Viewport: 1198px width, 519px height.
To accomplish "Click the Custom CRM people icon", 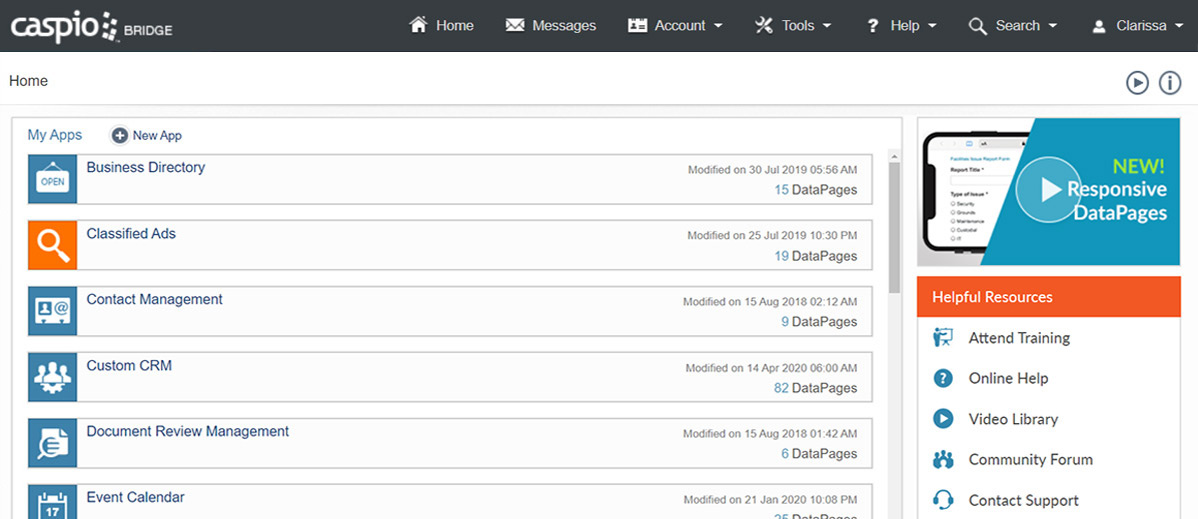I will coord(52,377).
